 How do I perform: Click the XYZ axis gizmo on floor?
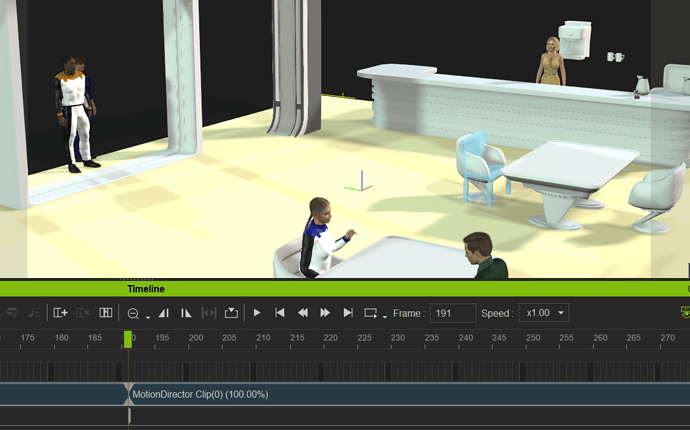(x=360, y=183)
